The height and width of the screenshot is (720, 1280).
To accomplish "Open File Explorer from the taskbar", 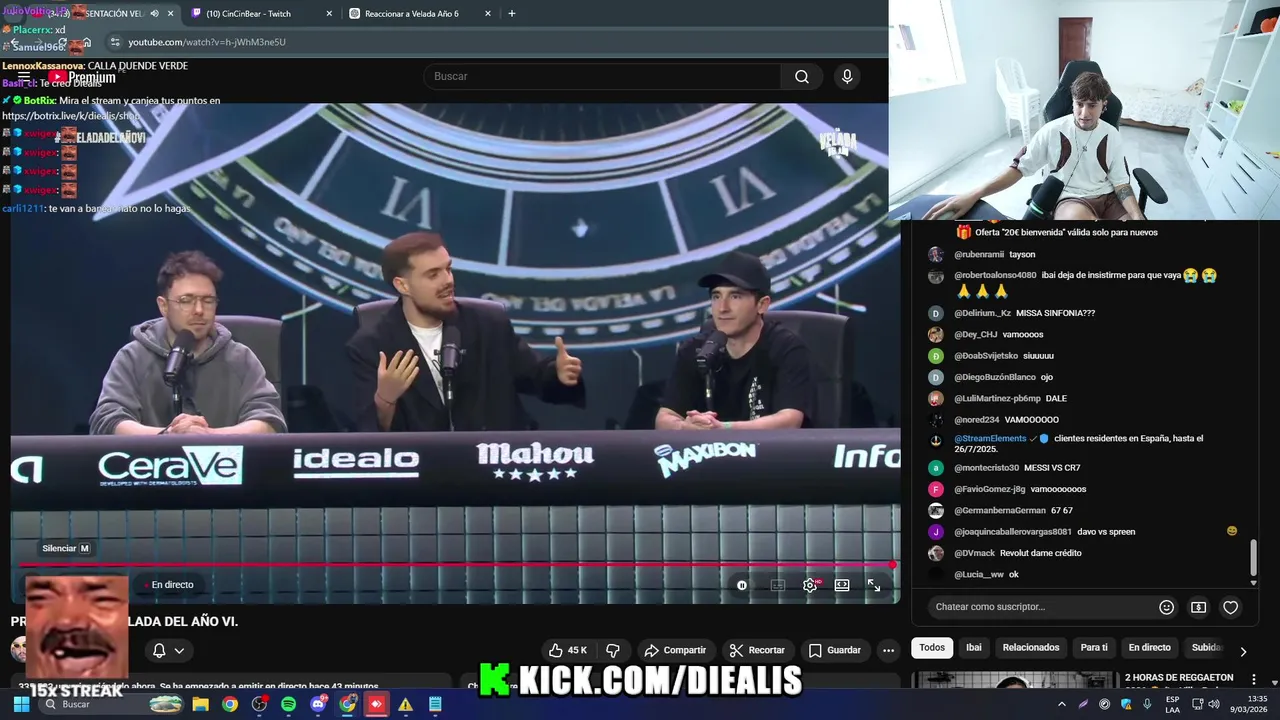I will [200, 704].
